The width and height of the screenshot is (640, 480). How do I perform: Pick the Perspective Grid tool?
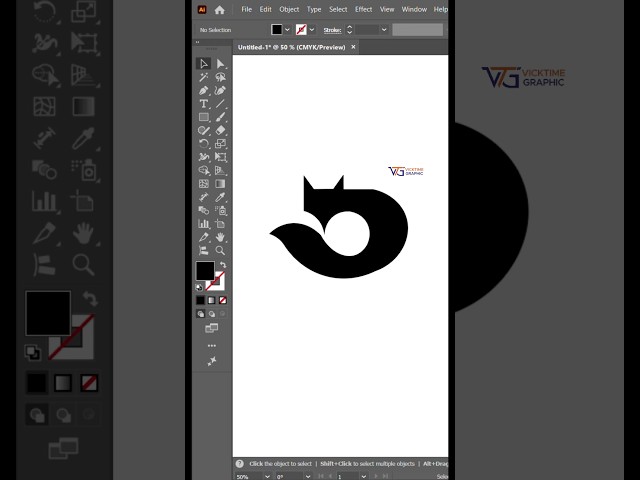click(x=220, y=171)
